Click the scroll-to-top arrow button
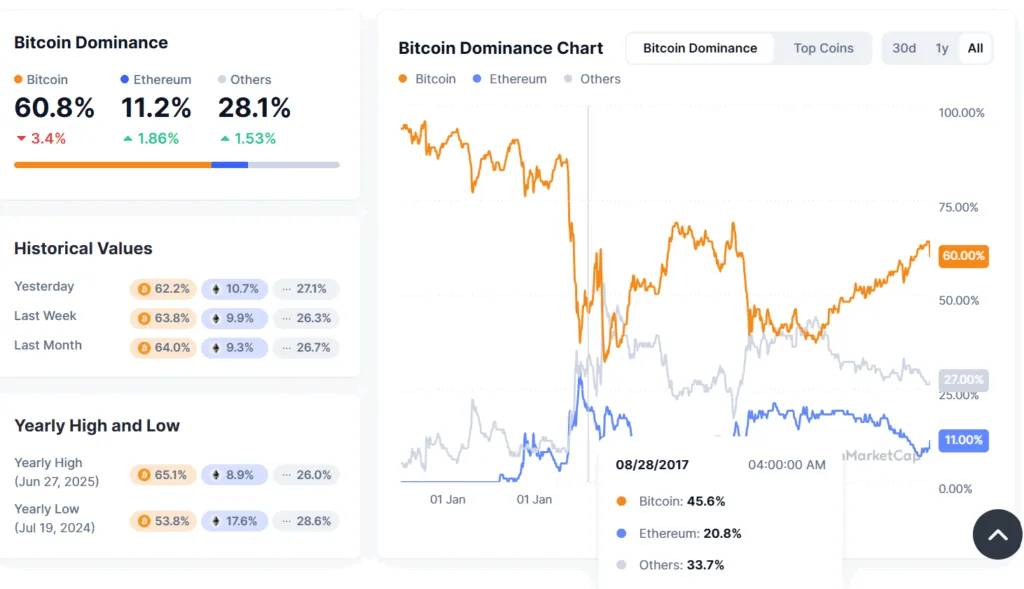Viewport: 1024px width, 589px height. click(x=997, y=534)
